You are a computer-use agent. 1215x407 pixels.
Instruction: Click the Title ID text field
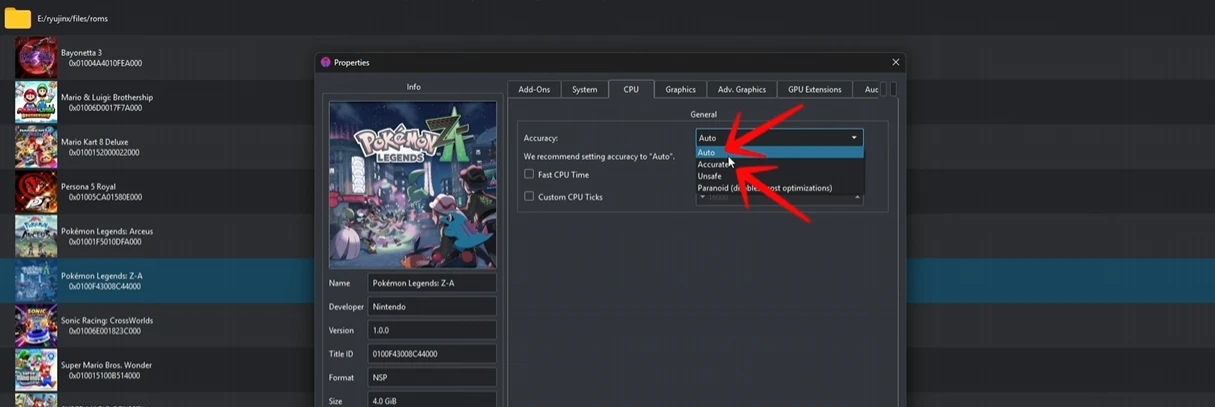tap(432, 354)
